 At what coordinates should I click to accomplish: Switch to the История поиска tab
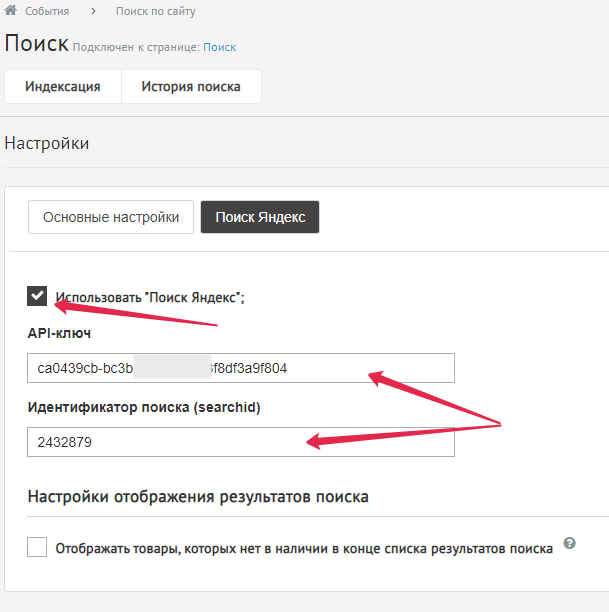click(x=191, y=86)
